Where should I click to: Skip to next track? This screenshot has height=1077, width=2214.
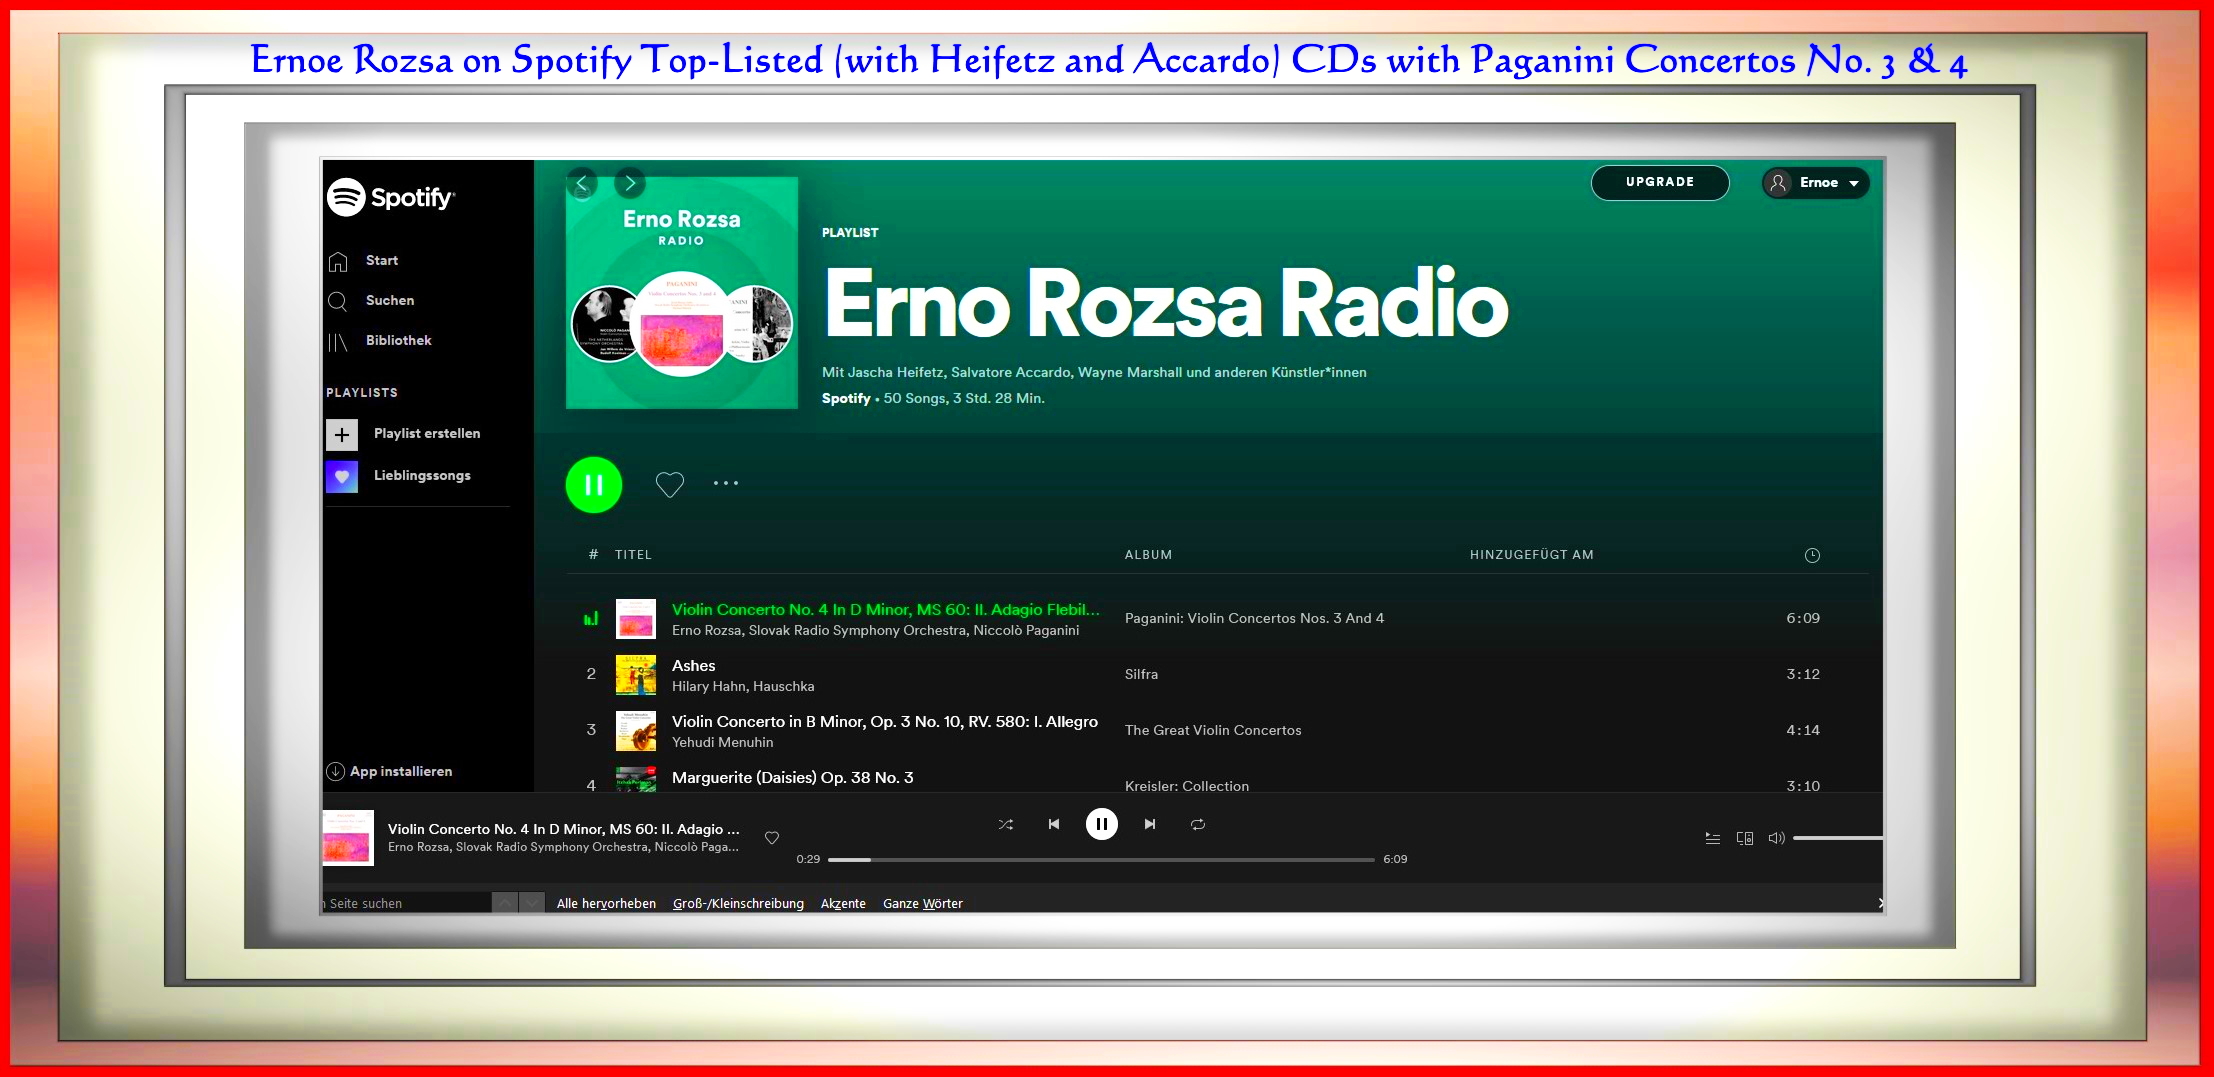(x=1150, y=824)
